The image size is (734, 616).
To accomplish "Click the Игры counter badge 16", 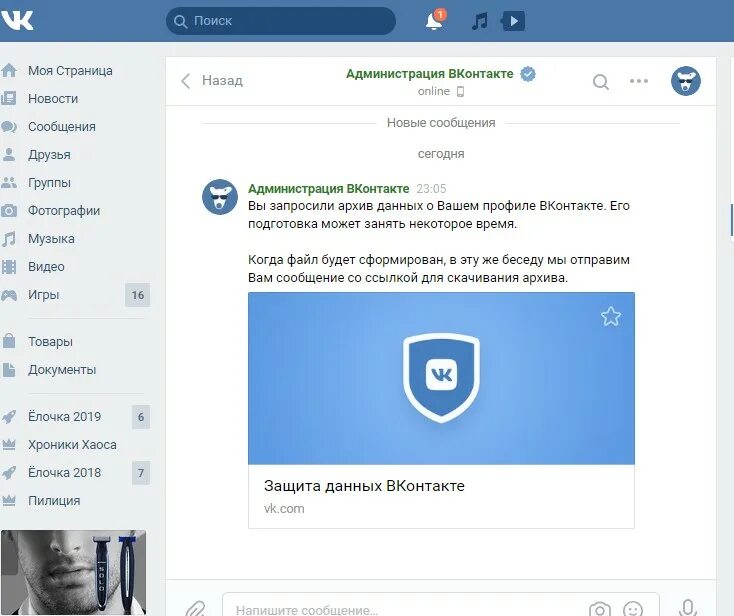I will tap(138, 295).
